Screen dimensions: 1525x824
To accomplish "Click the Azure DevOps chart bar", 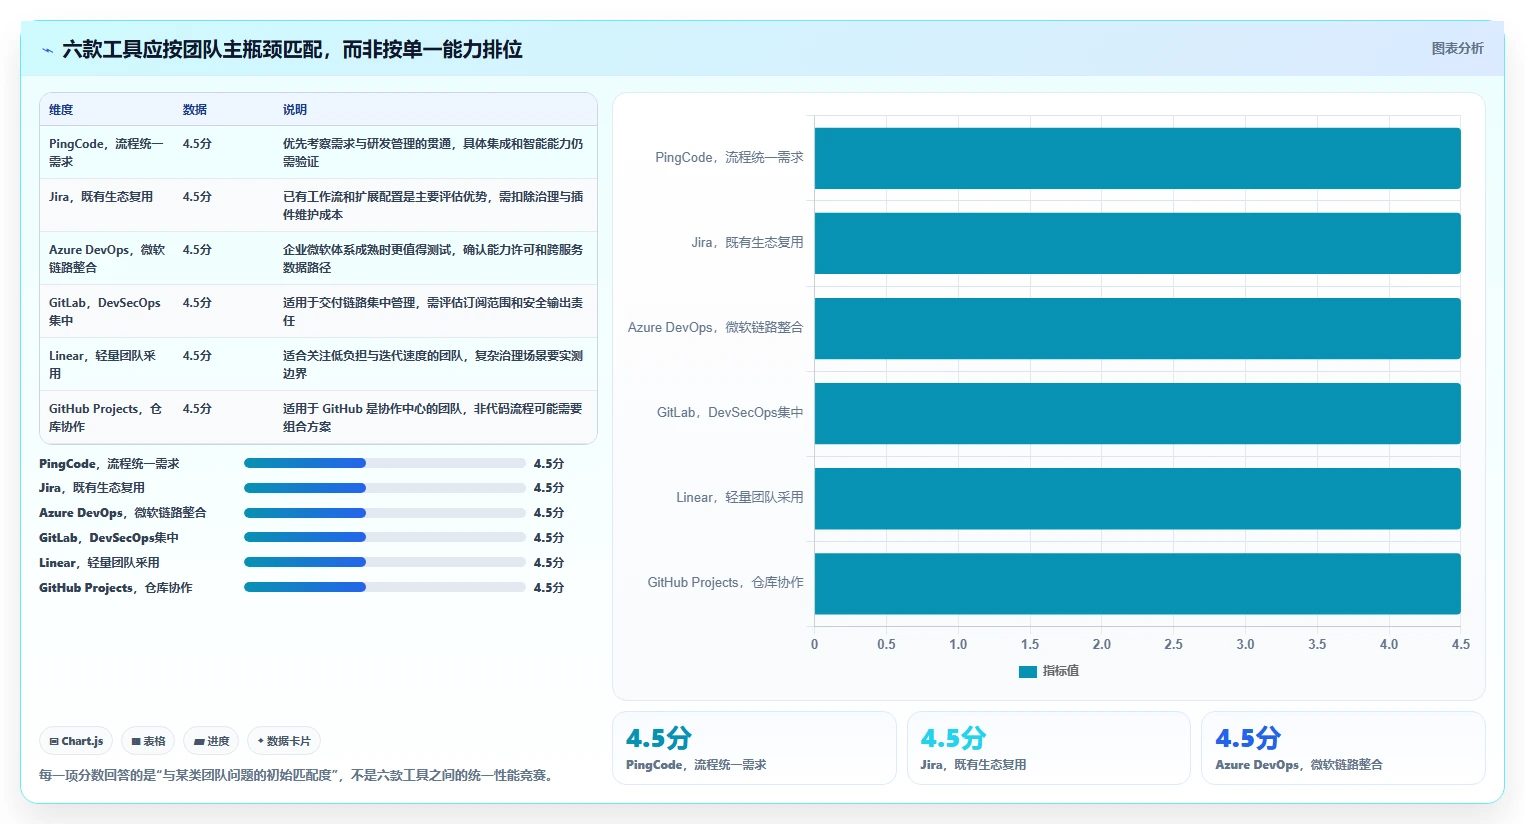I will point(1137,328).
